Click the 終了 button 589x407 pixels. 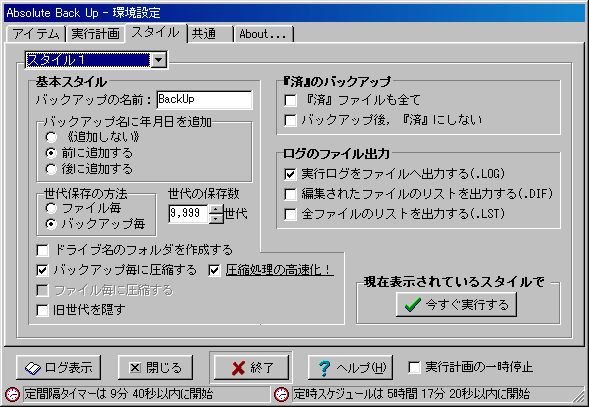click(x=251, y=368)
